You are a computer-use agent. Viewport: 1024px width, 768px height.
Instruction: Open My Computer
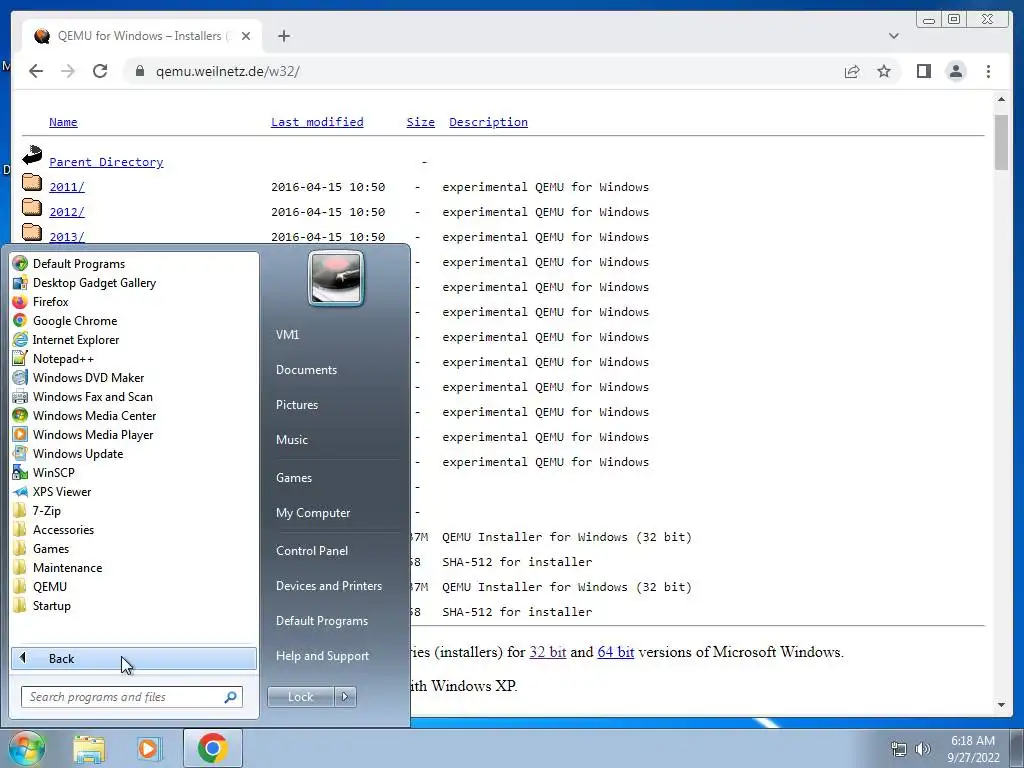coord(313,513)
